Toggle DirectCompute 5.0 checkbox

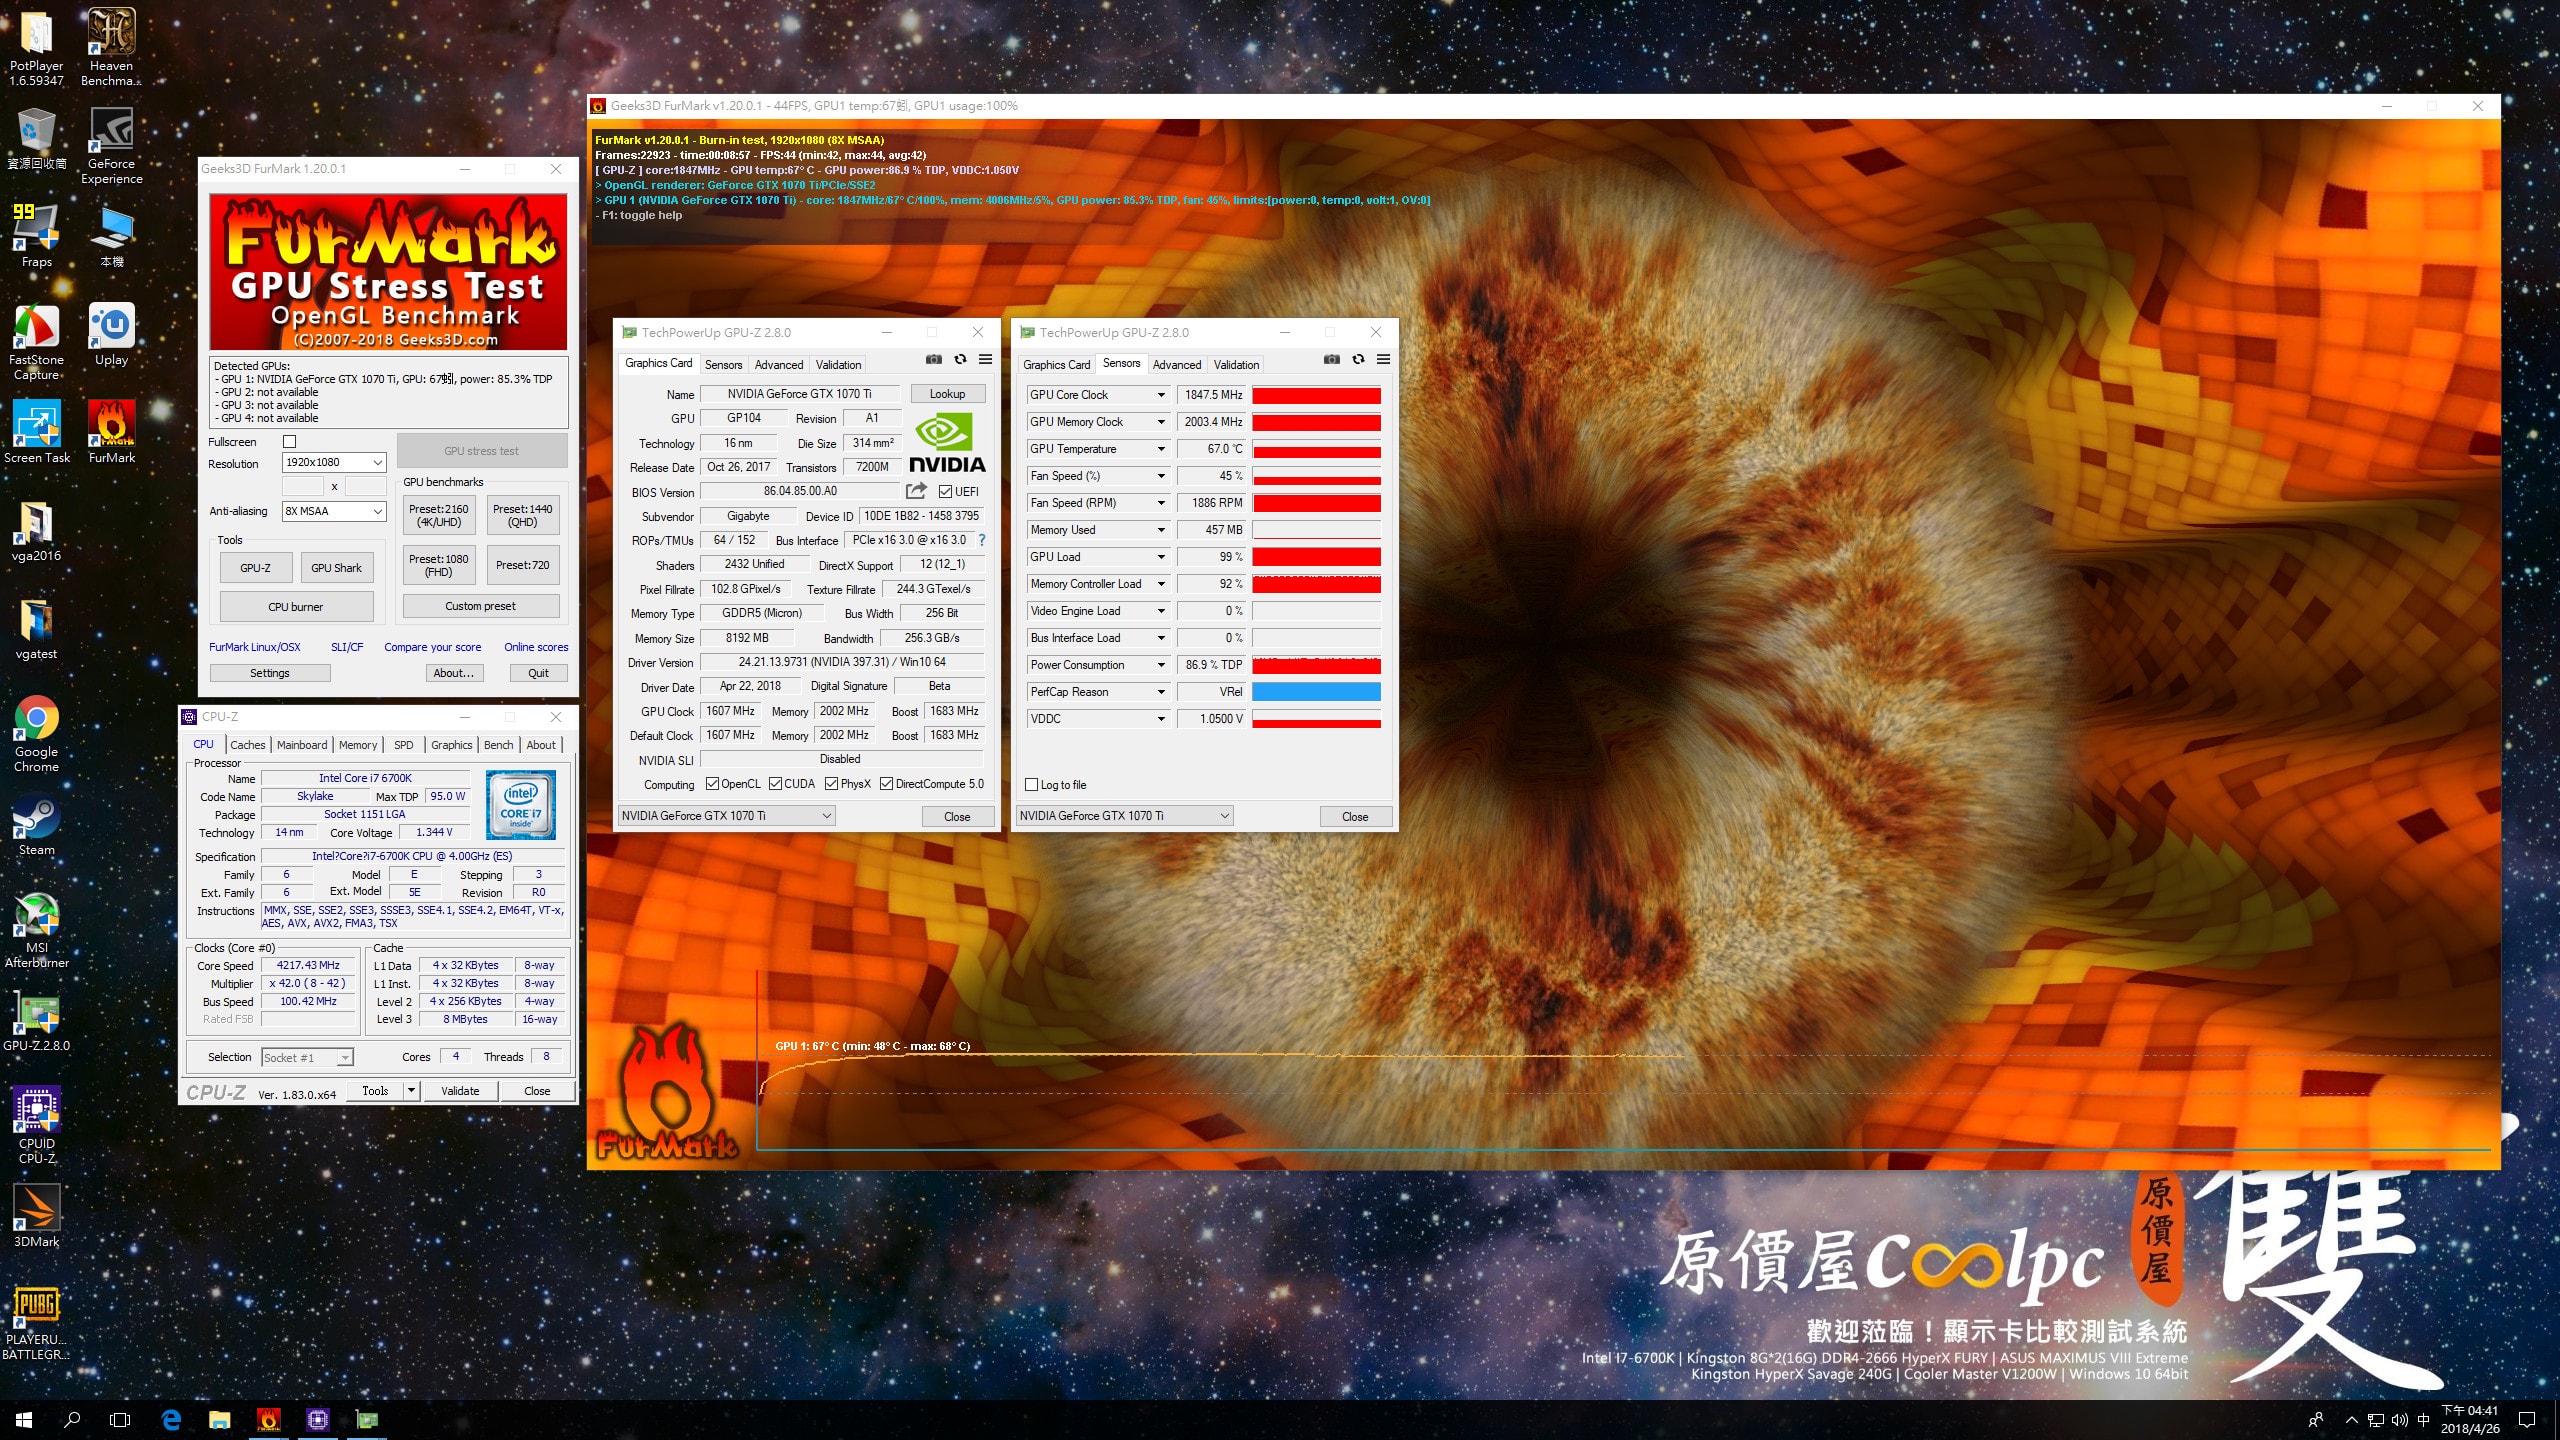pyautogui.click(x=886, y=784)
